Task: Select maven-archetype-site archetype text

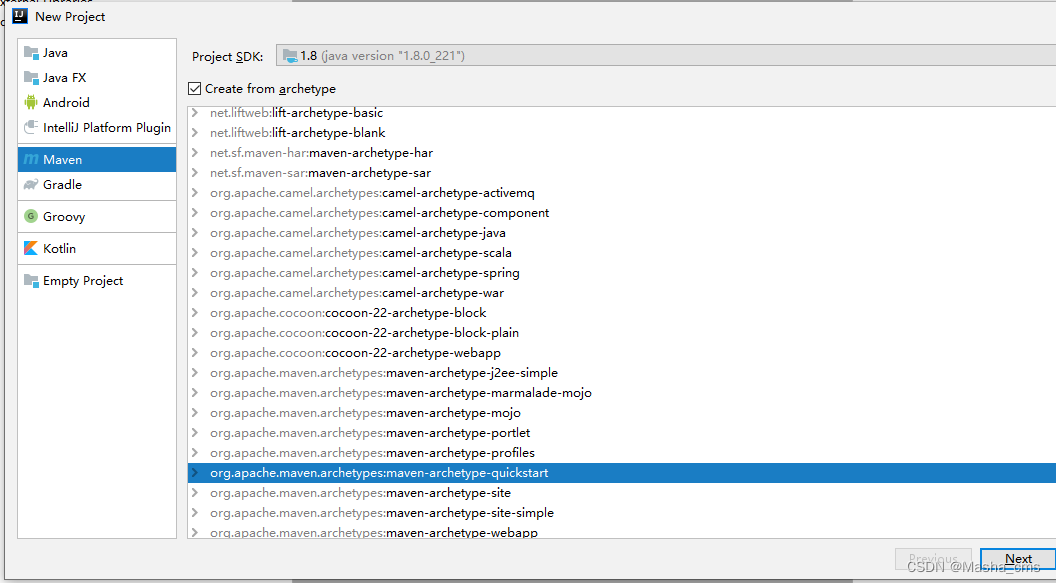Action: coord(360,493)
